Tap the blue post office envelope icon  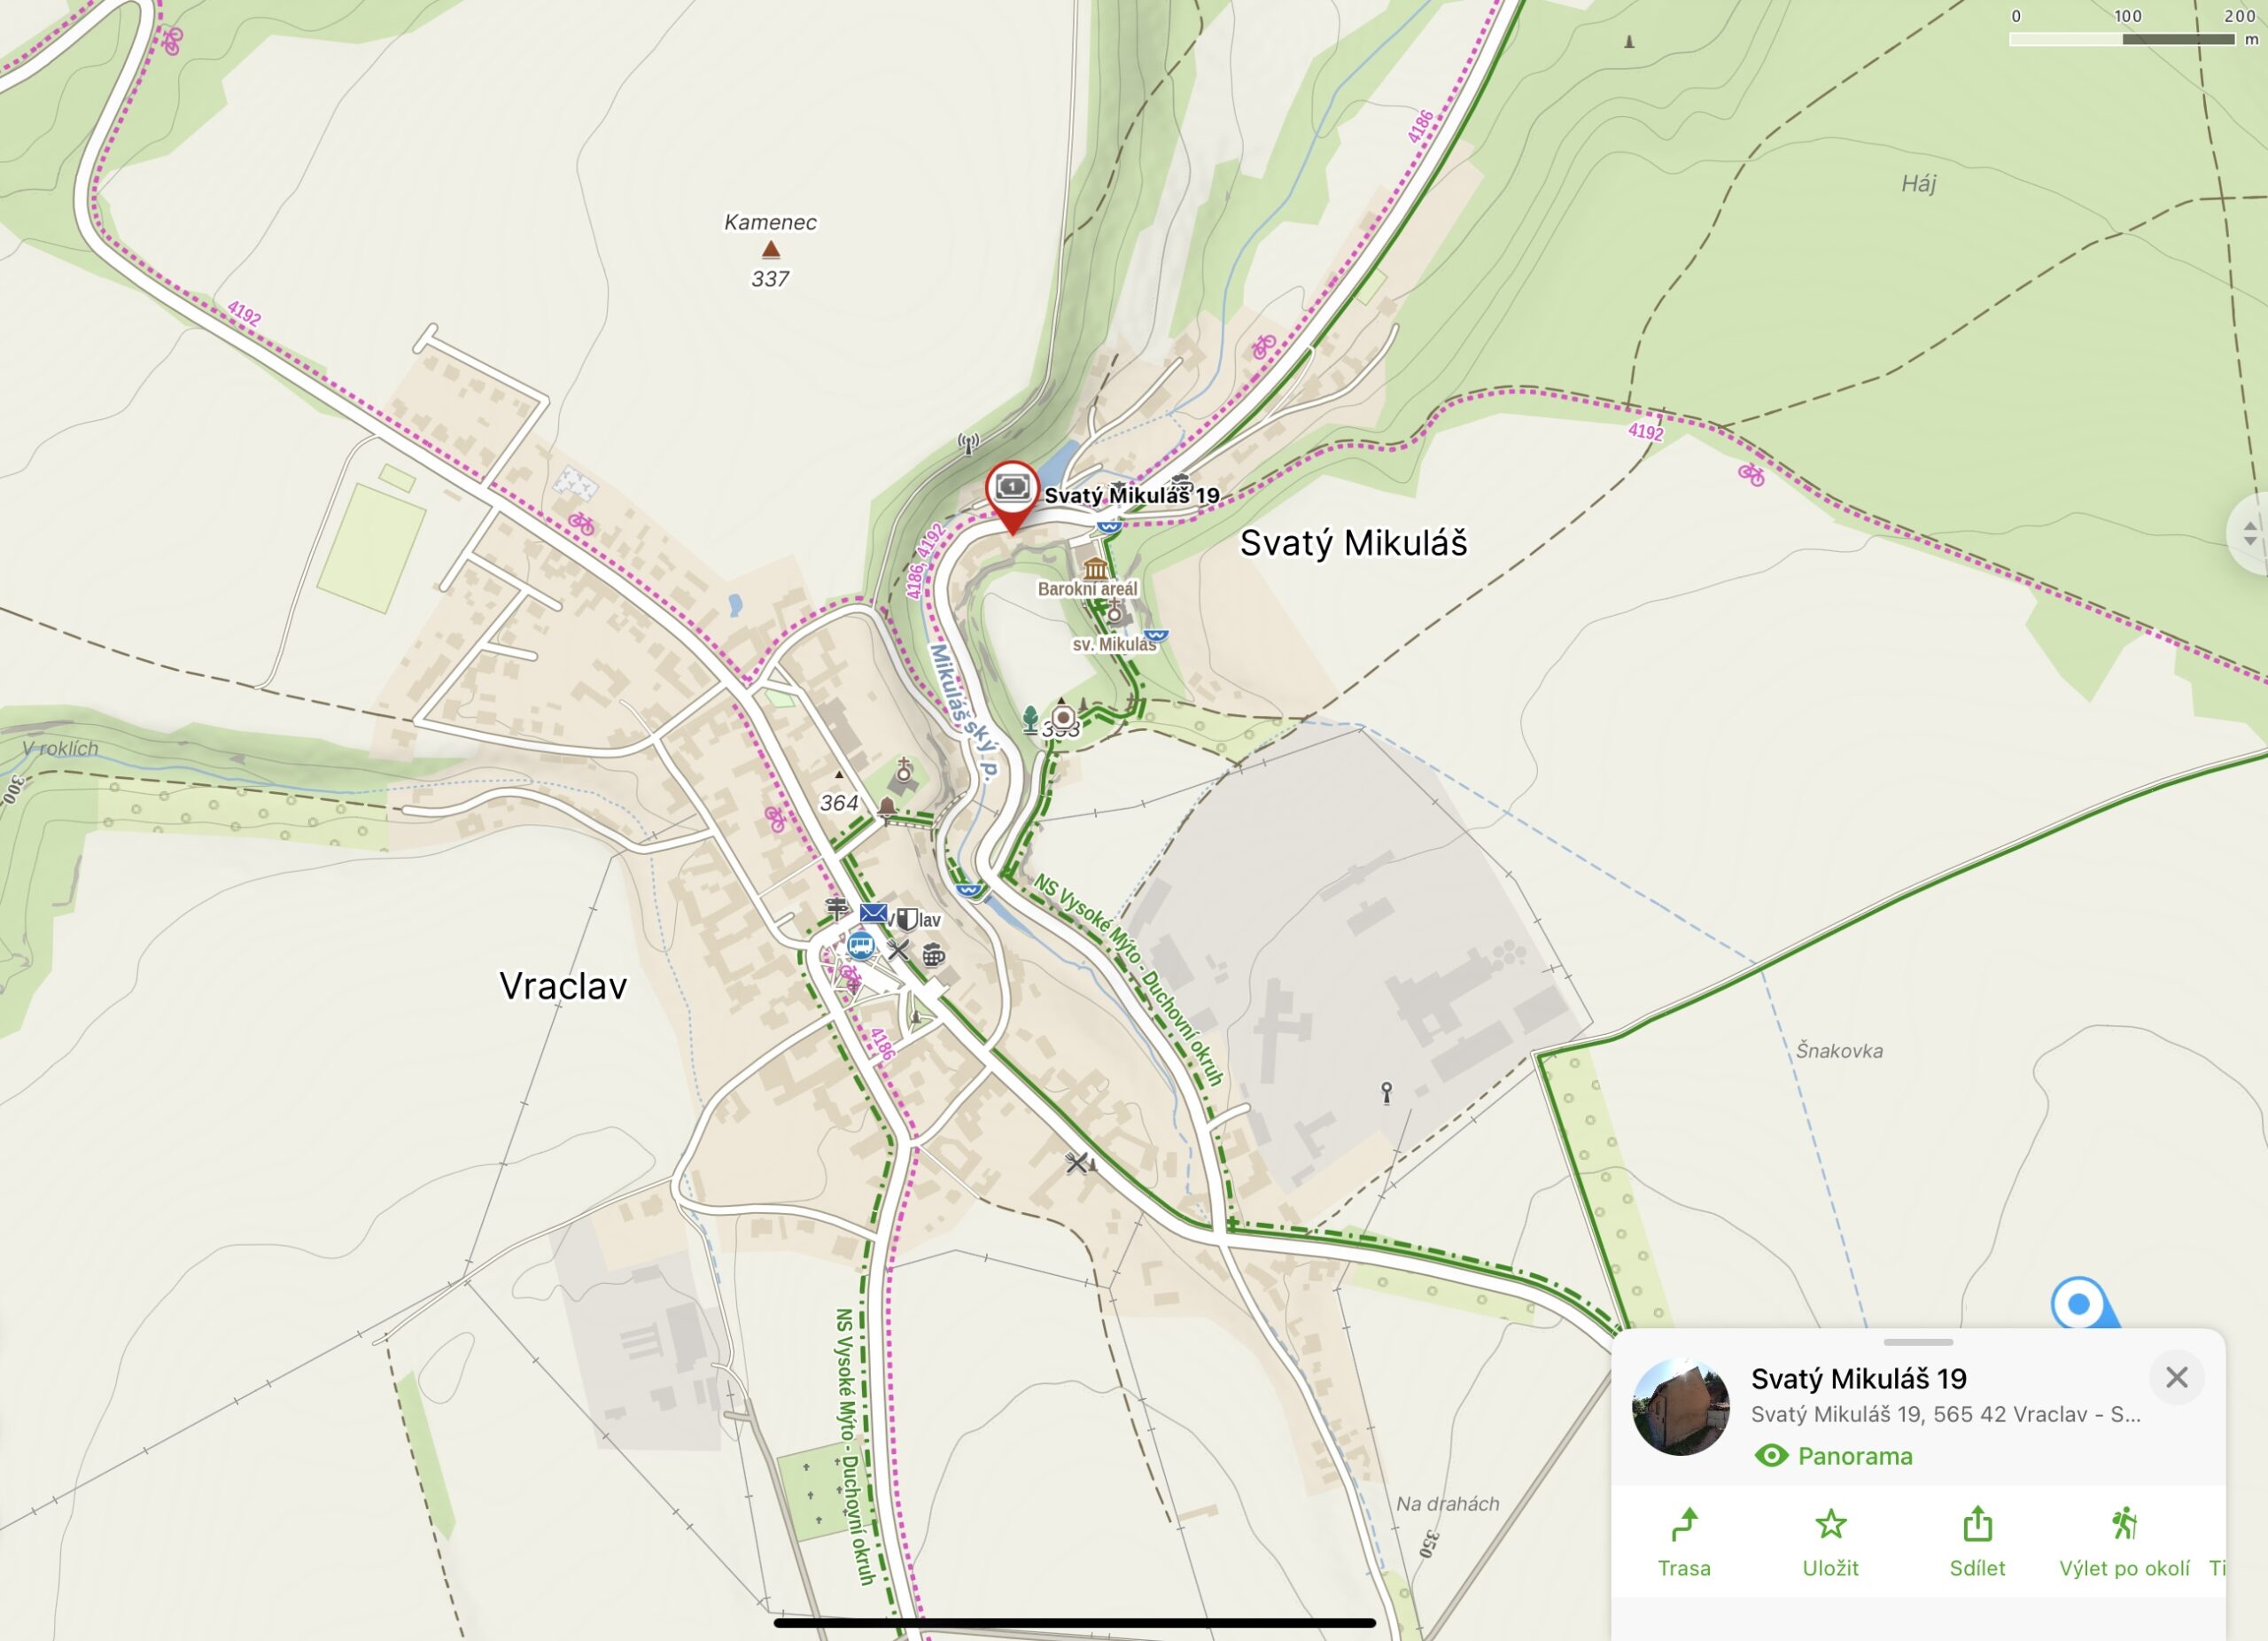(872, 912)
